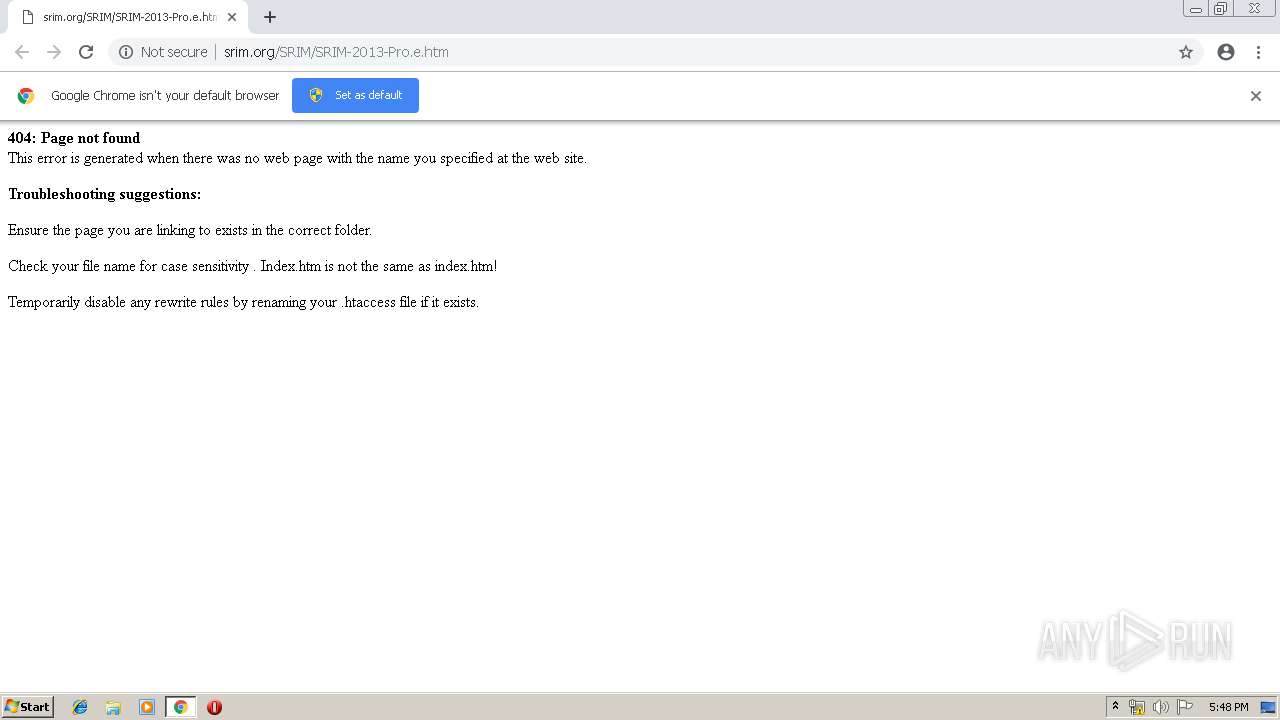Viewport: 1280px width, 720px height.
Task: Close the srim.org tab
Action: 232,17
